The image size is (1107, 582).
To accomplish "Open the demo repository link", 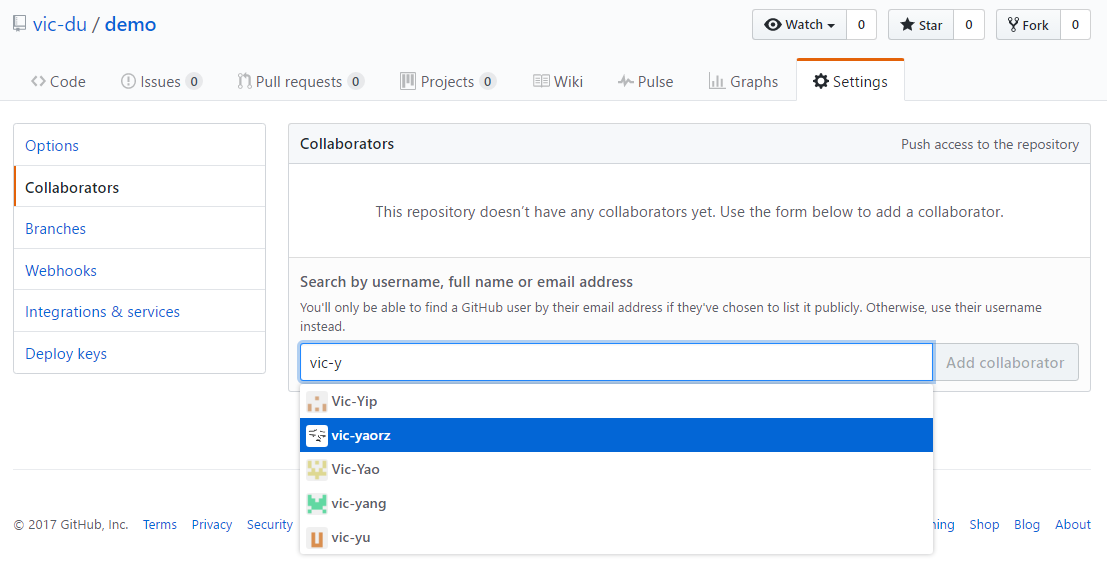I will tap(131, 24).
